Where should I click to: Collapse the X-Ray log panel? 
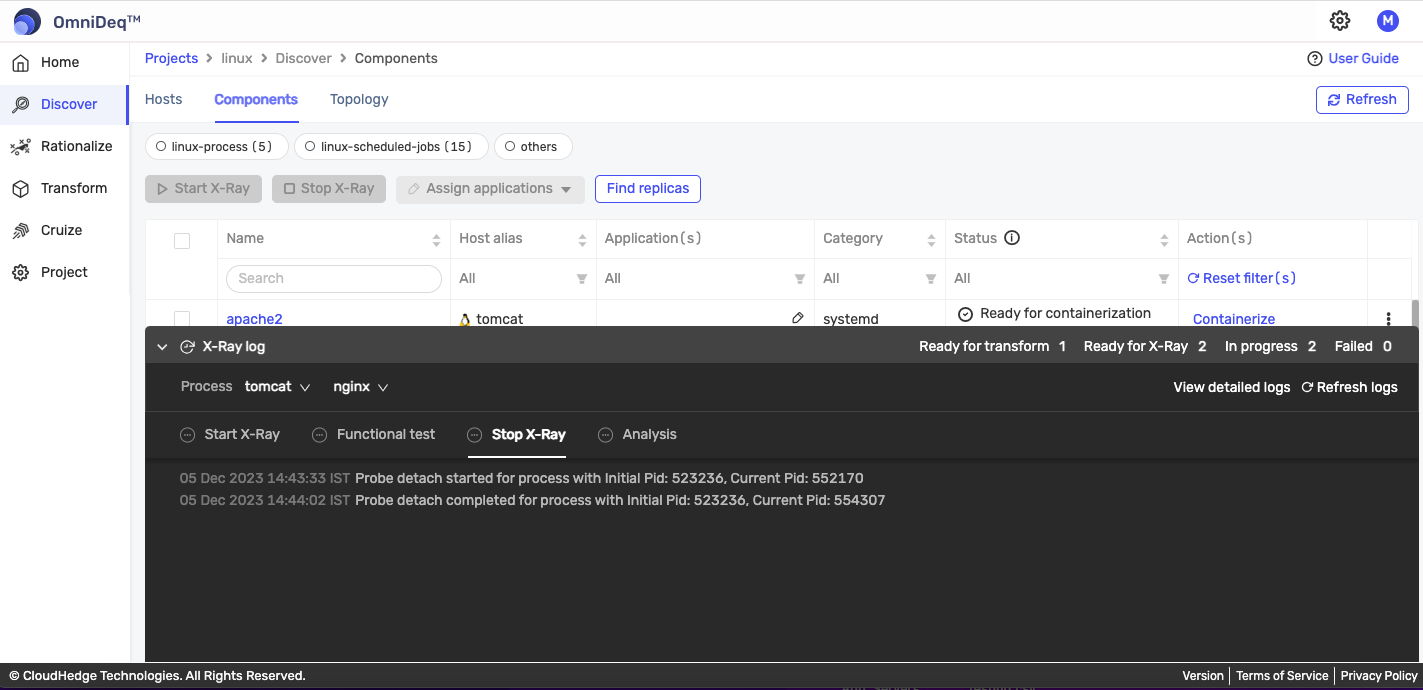(162, 346)
